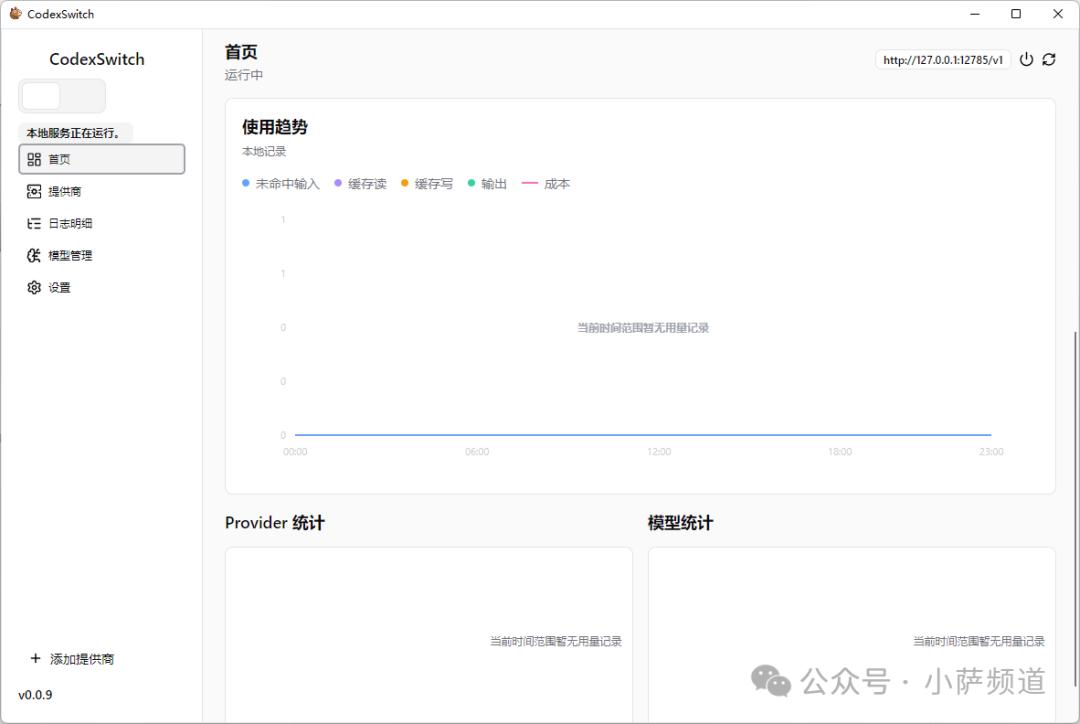1080x724 pixels.
Task: Click the 添加提供商 button
Action: (x=72, y=659)
